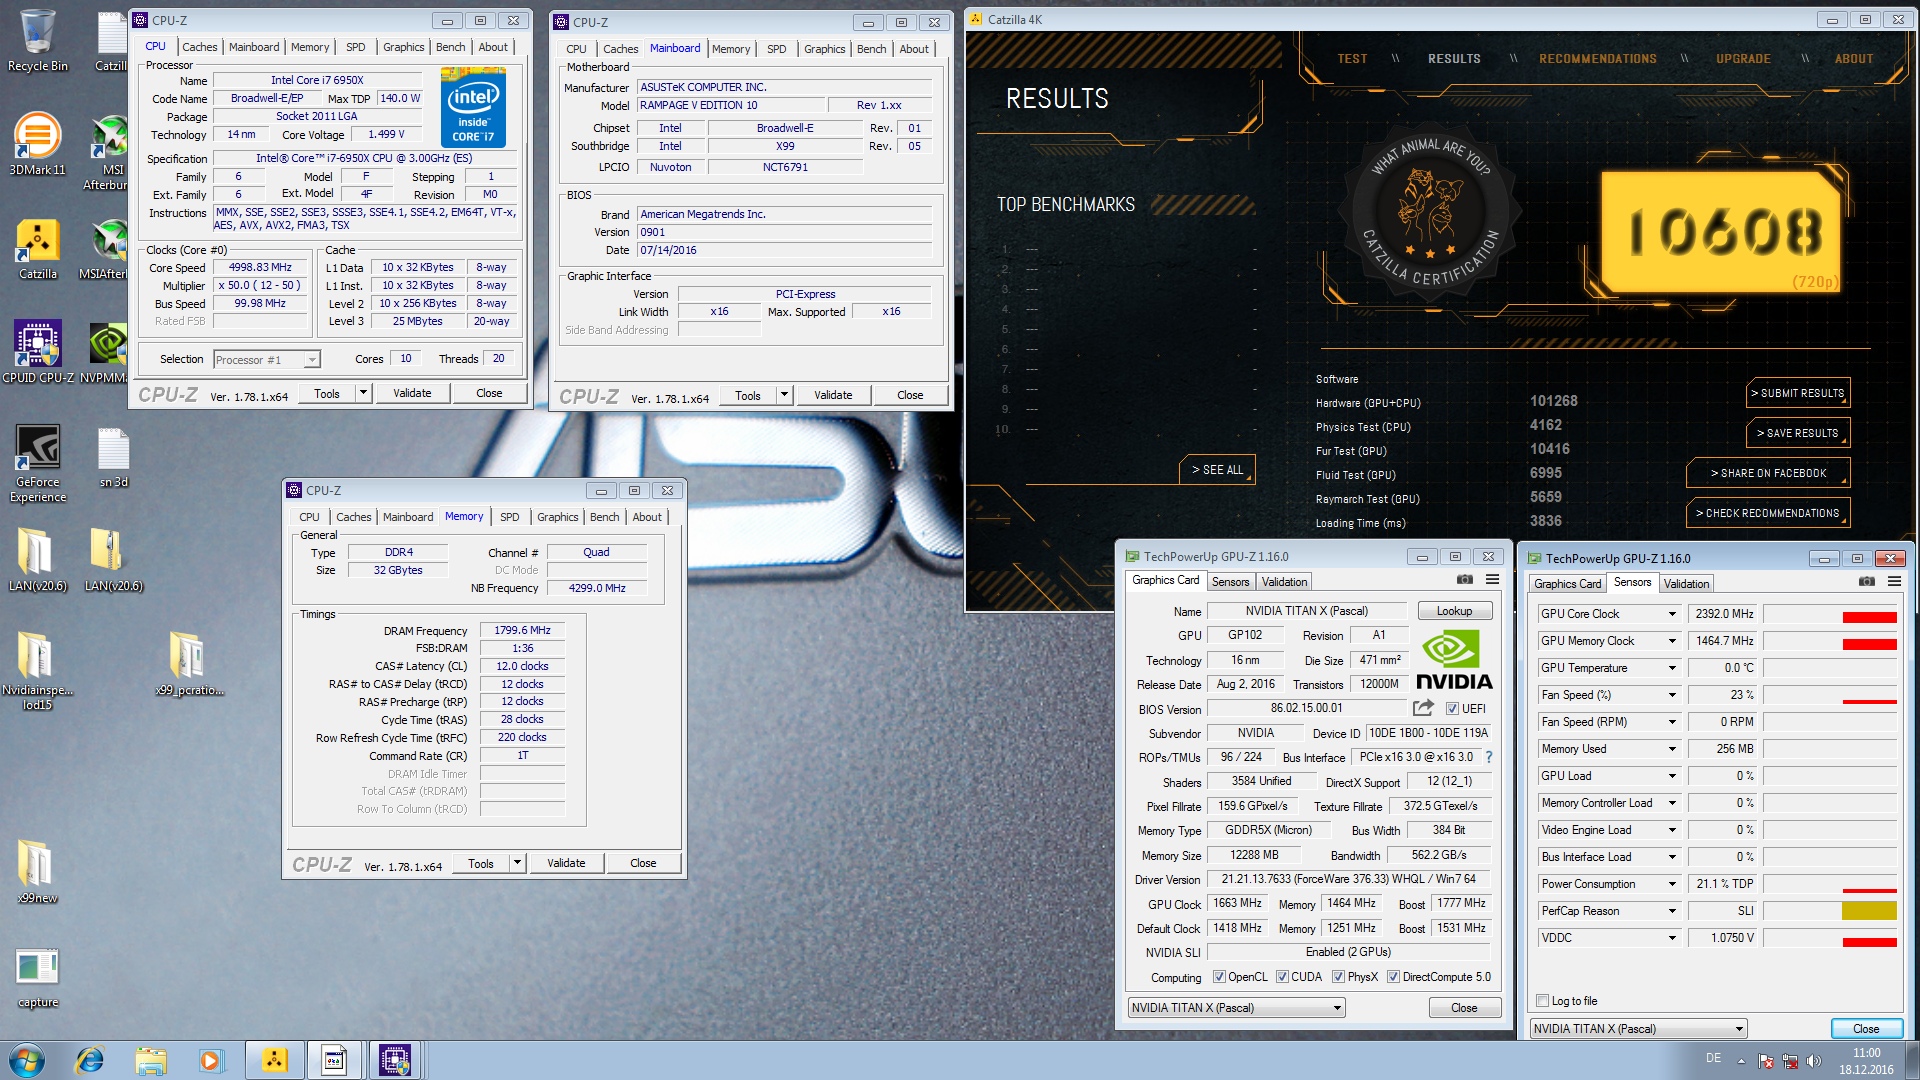The width and height of the screenshot is (1920, 1080).
Task: Toggle the PhysX computing checkbox
Action: pos(1338,977)
